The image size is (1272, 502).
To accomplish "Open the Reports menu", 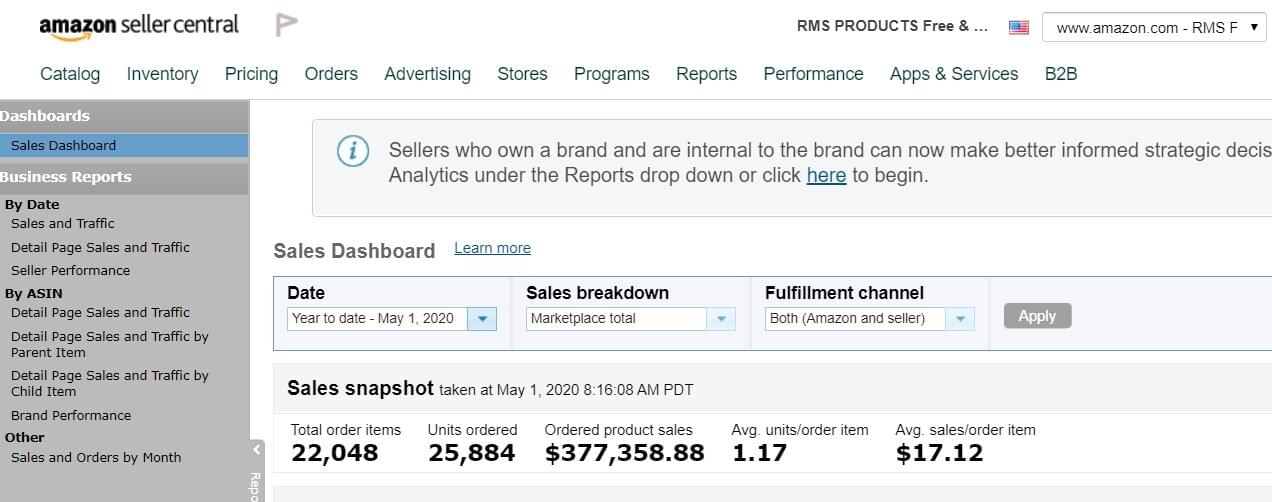I will click(x=706, y=74).
